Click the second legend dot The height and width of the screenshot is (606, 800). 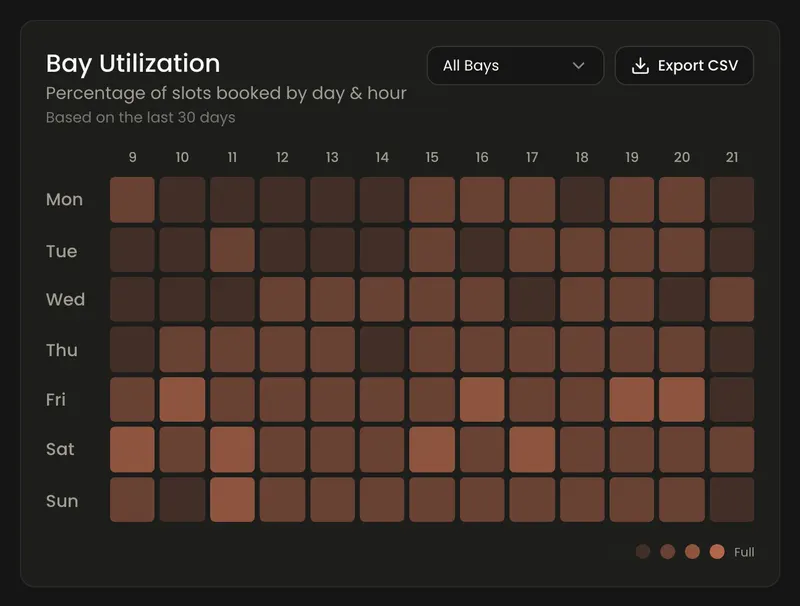668,551
